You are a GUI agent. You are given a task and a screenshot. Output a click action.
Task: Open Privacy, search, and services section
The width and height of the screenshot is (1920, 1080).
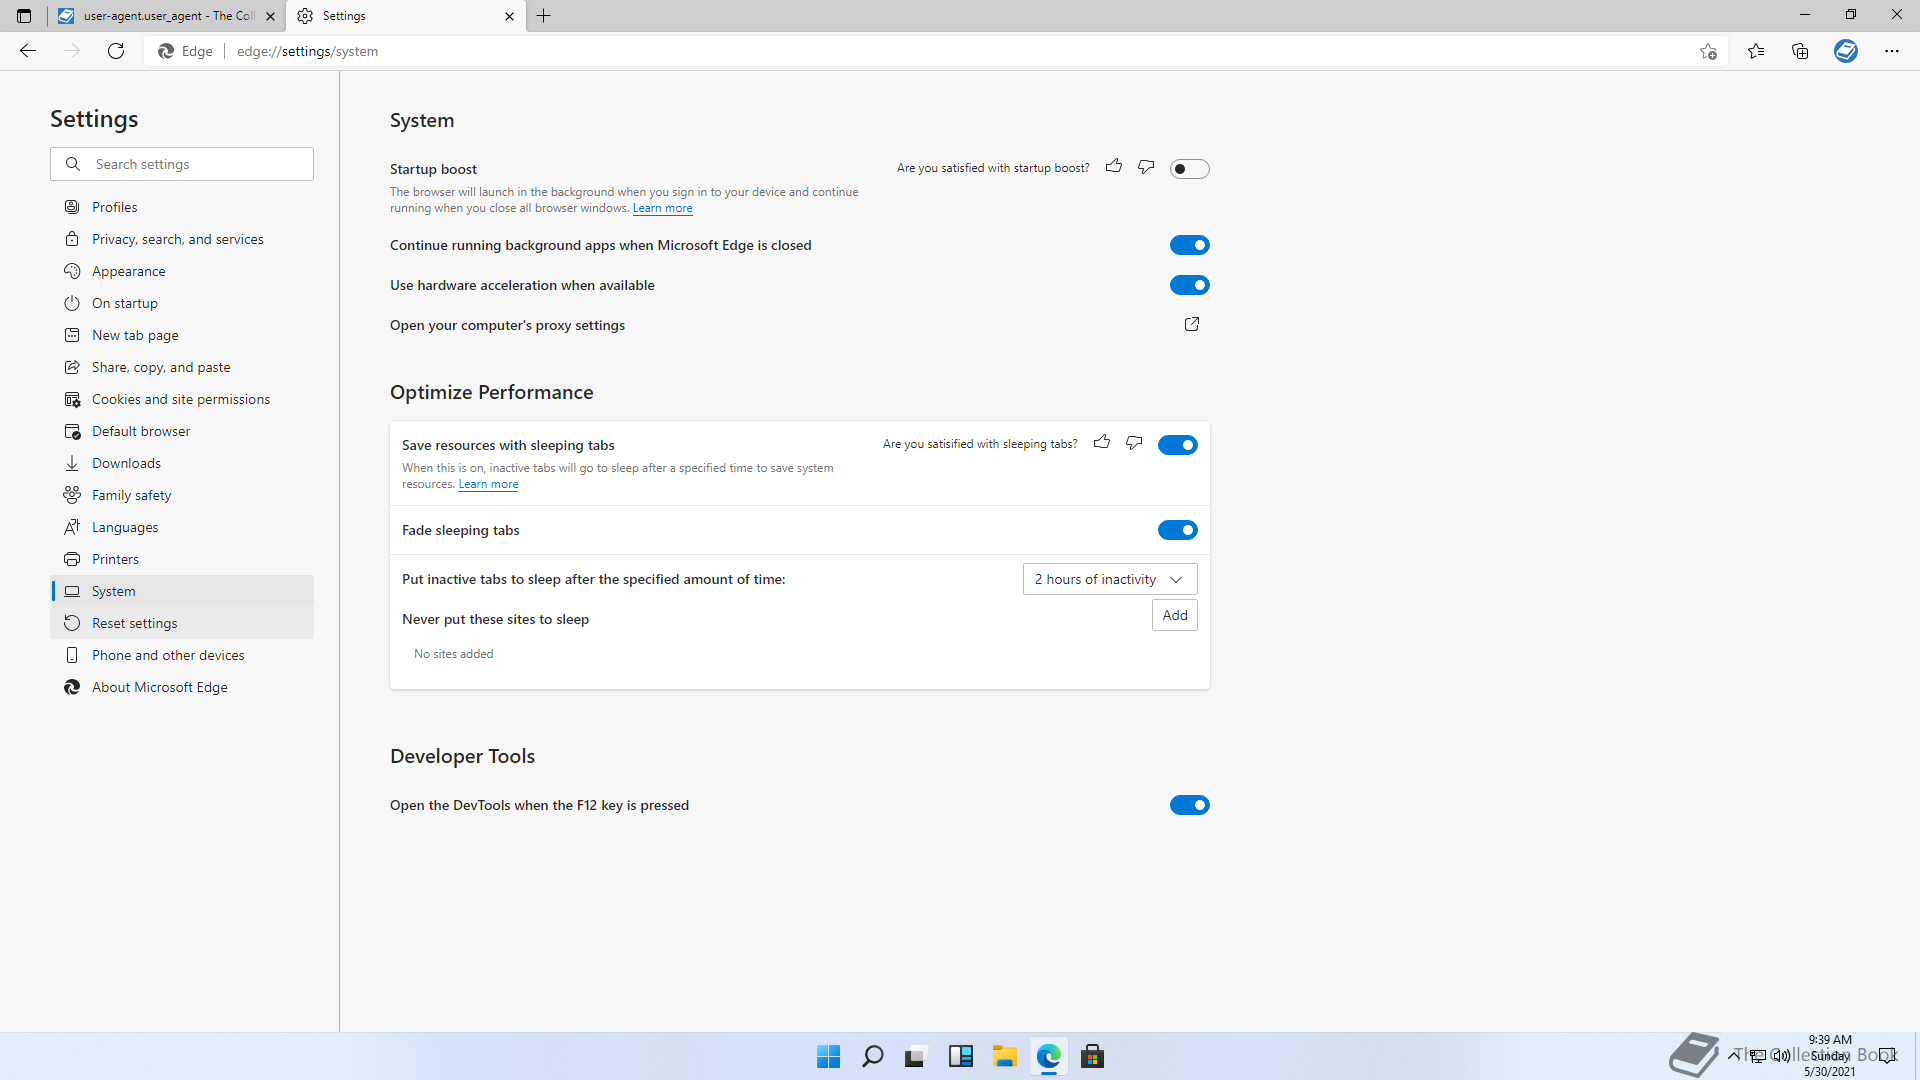[x=182, y=239]
